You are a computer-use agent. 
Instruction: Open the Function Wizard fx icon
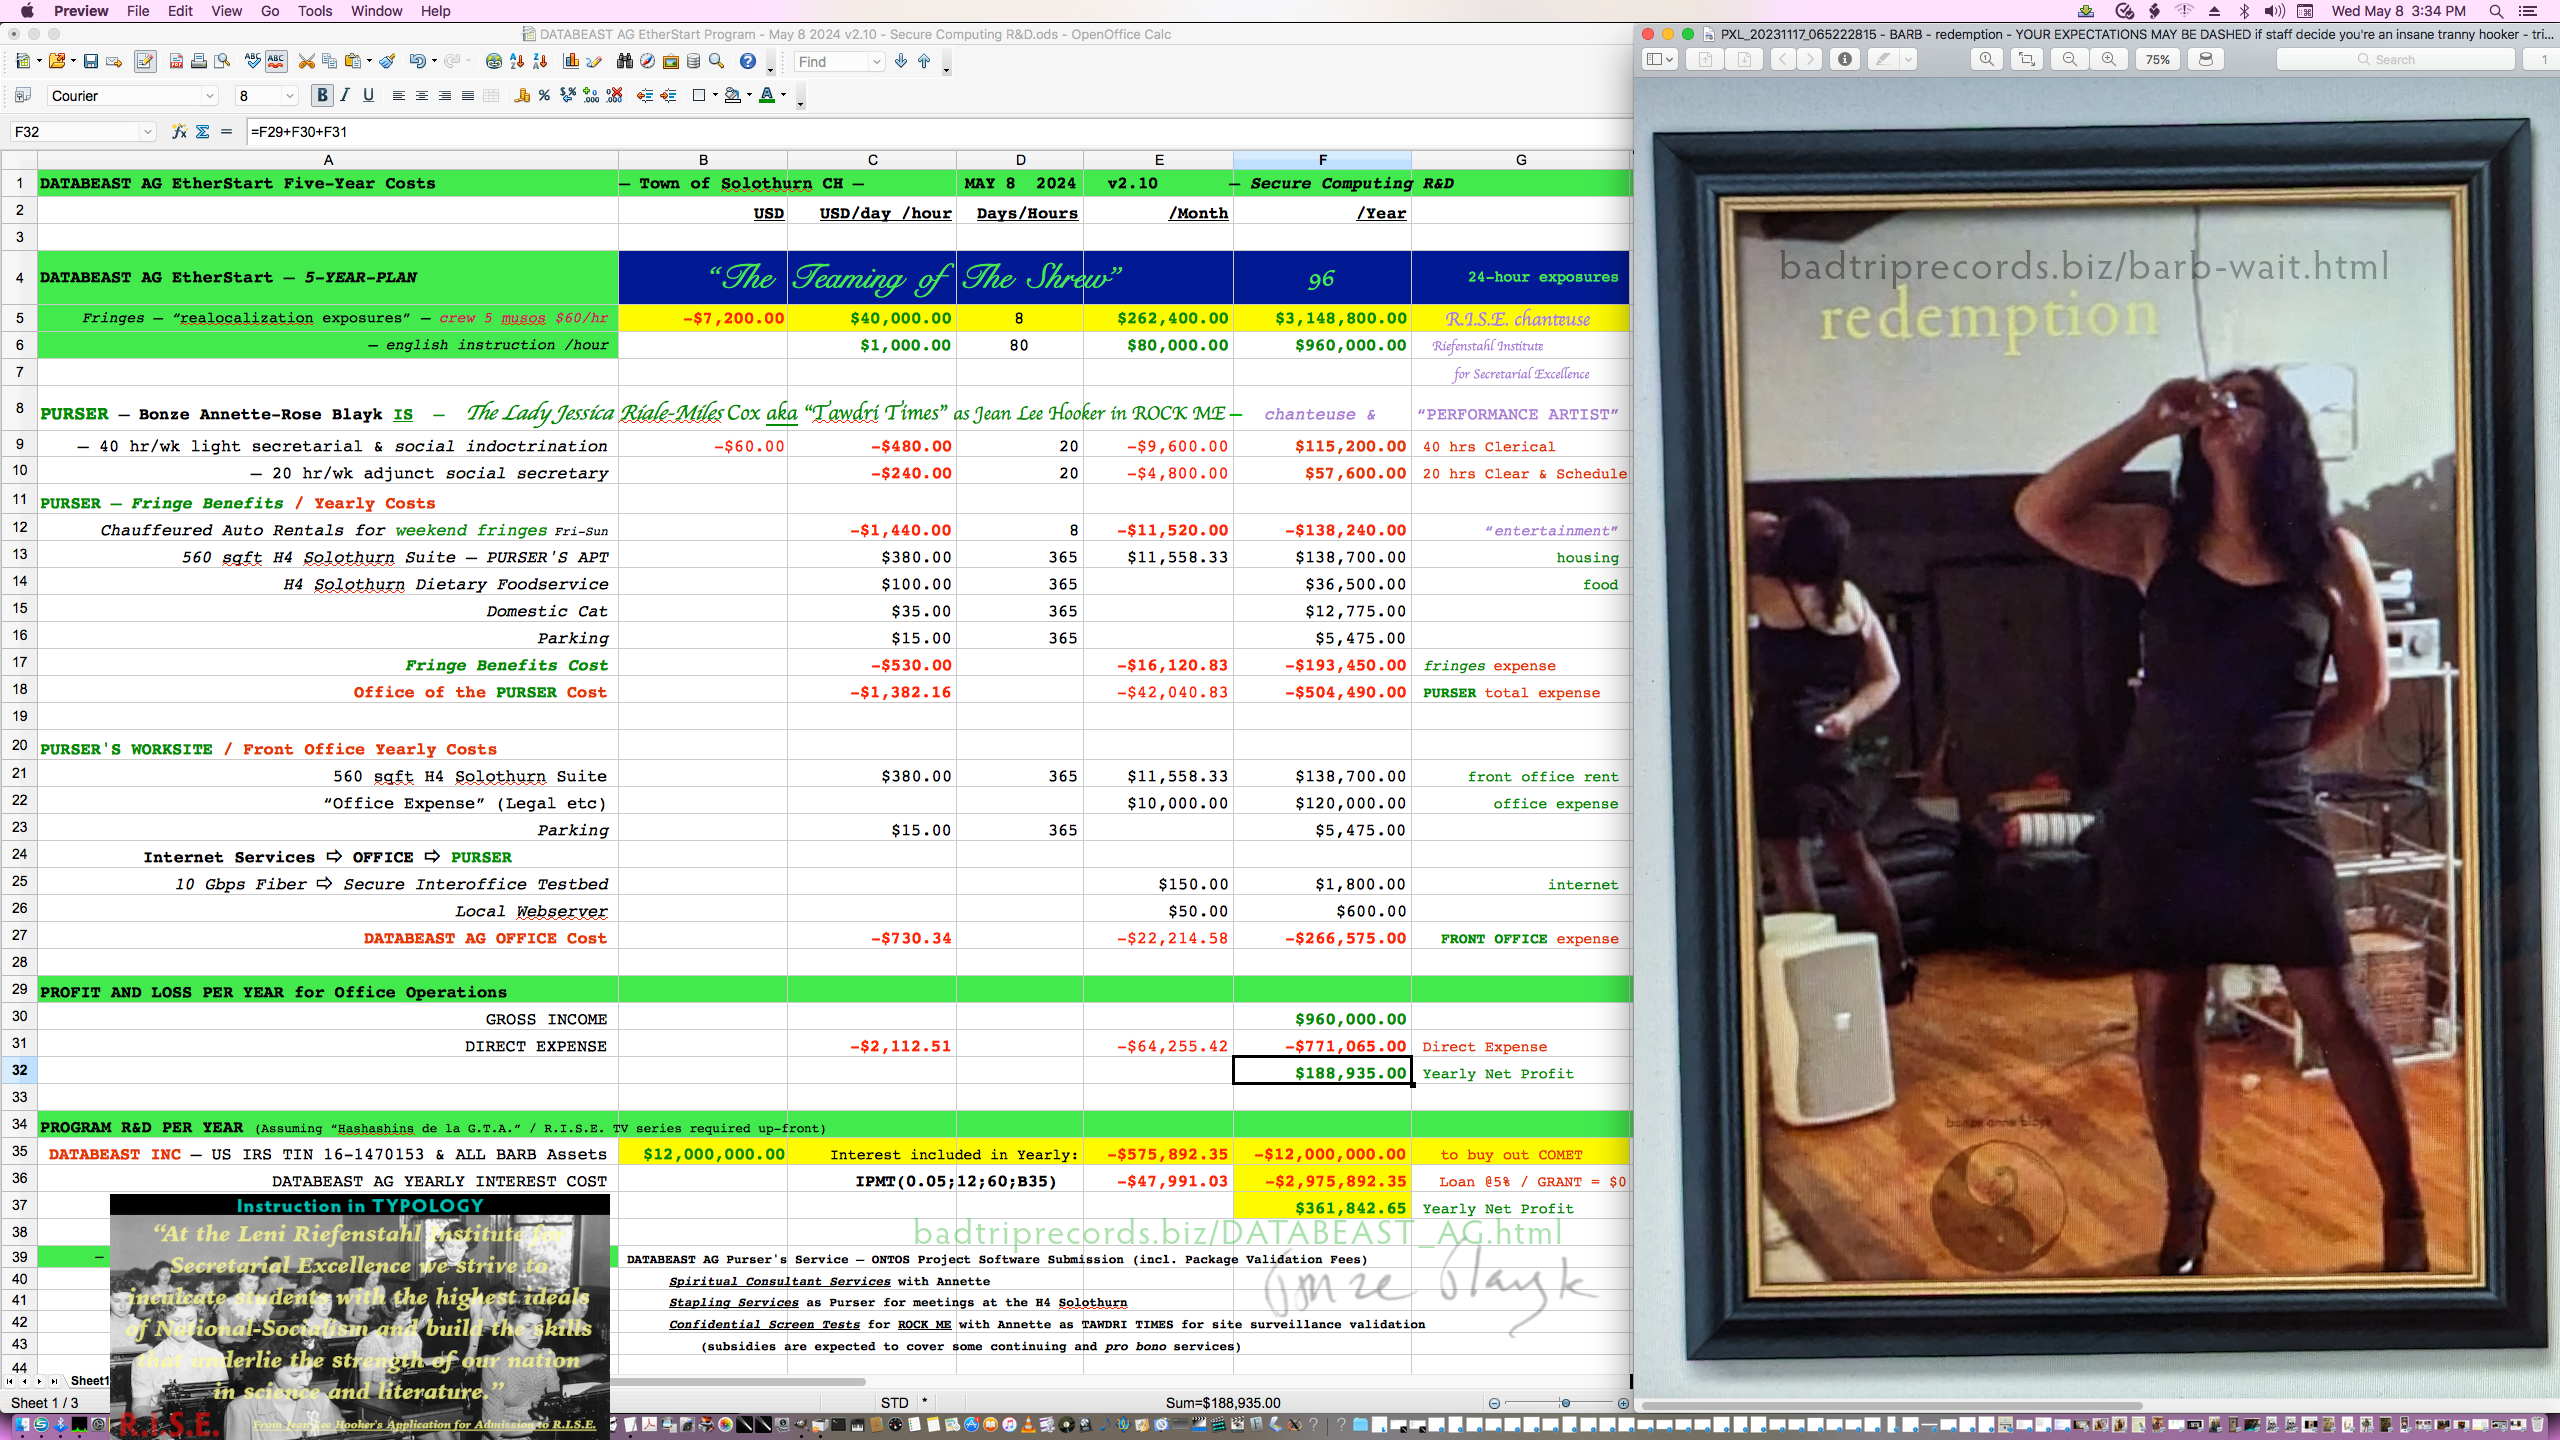pos(179,132)
